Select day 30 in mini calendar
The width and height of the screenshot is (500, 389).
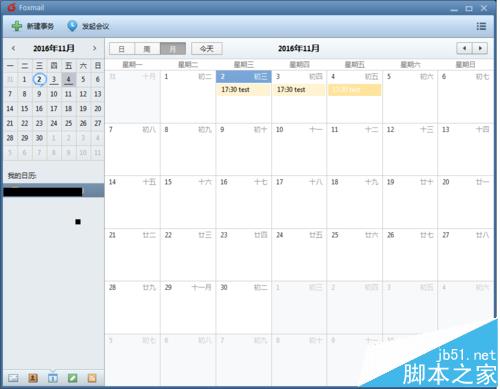point(39,138)
